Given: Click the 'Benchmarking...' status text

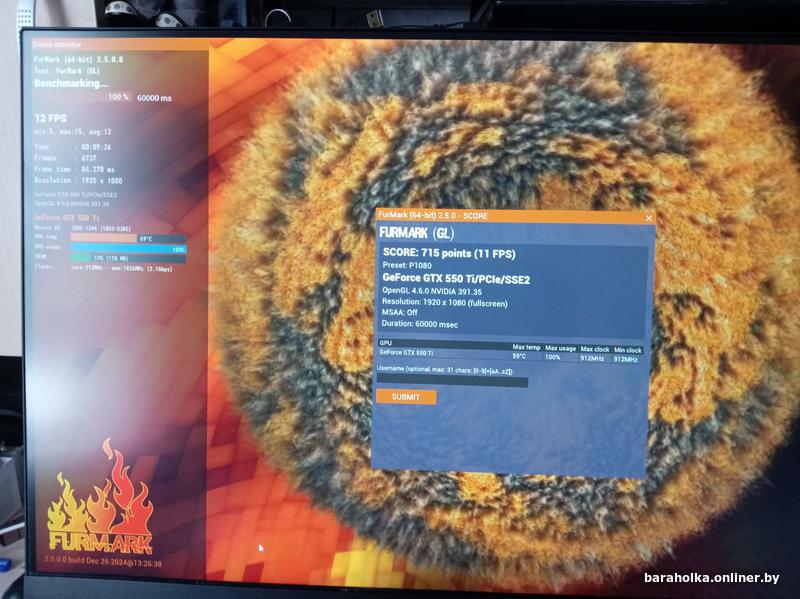Looking at the screenshot, I should point(71,83).
